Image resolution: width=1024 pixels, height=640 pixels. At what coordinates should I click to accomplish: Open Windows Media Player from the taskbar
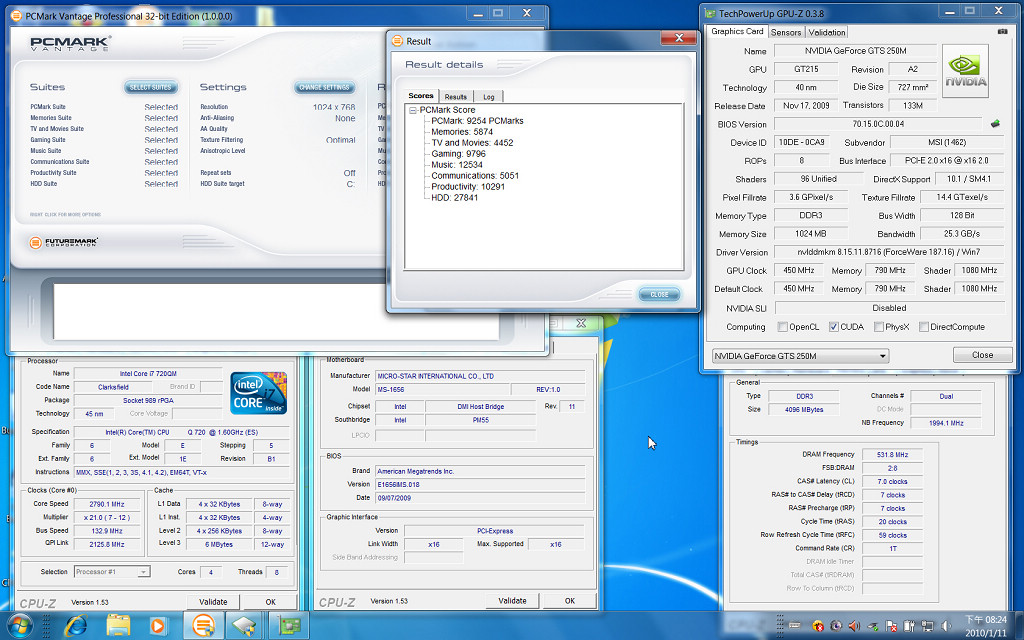coord(157,626)
